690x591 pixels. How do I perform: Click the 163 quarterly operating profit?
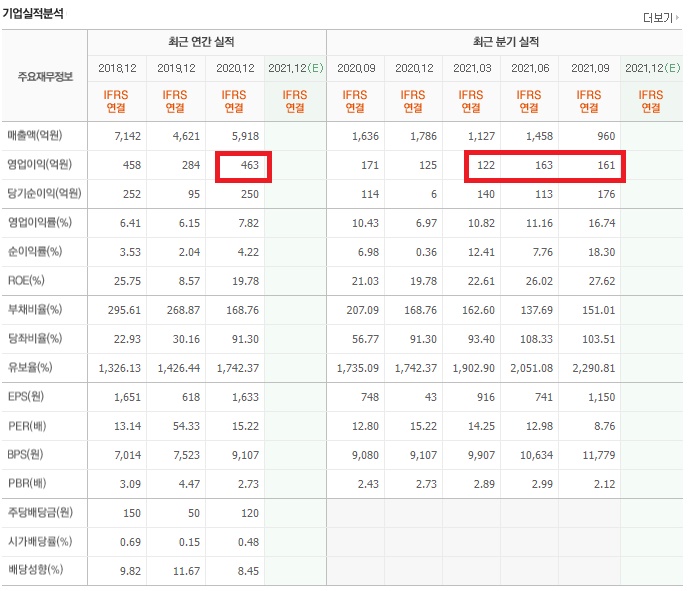click(543, 165)
